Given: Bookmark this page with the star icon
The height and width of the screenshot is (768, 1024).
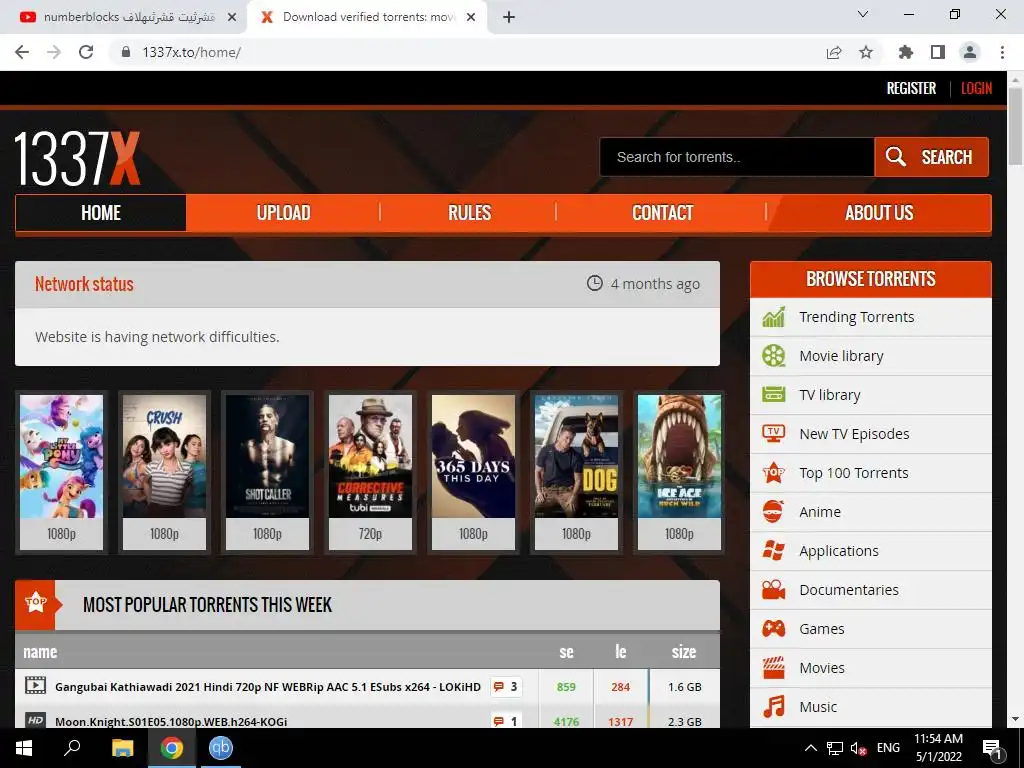Looking at the screenshot, I should (866, 52).
